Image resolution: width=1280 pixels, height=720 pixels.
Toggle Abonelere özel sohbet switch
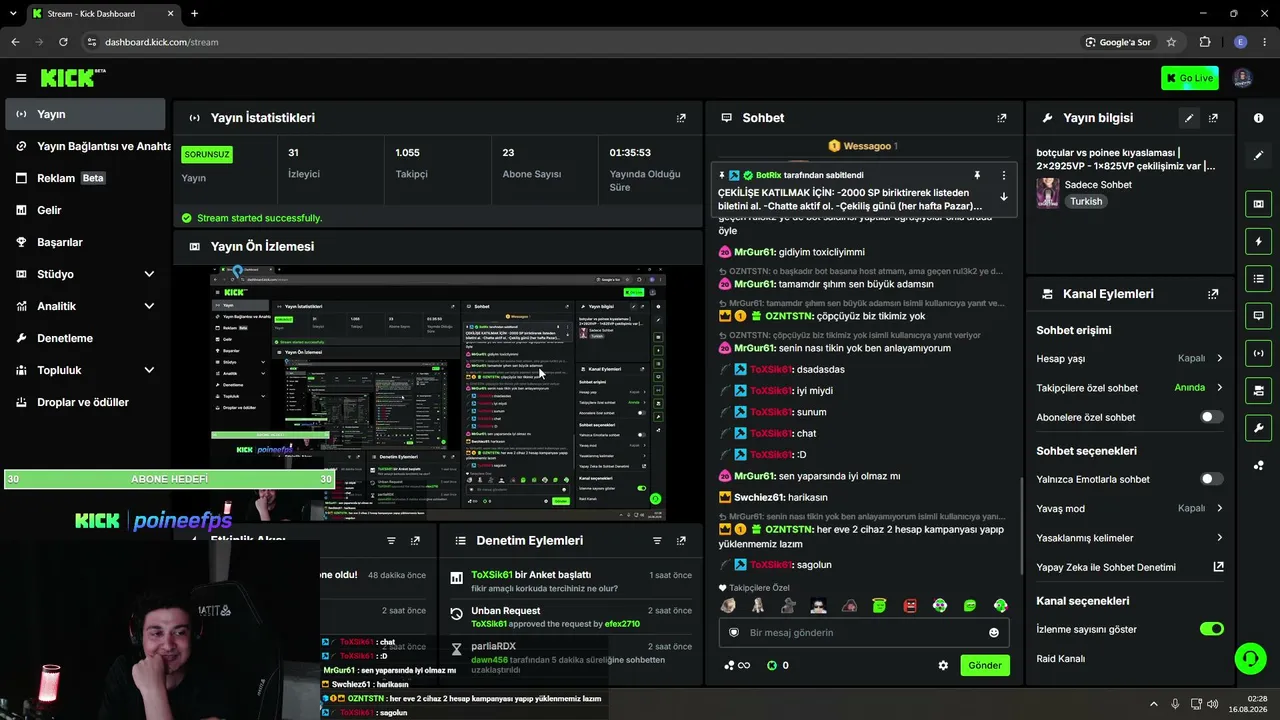(1211, 417)
